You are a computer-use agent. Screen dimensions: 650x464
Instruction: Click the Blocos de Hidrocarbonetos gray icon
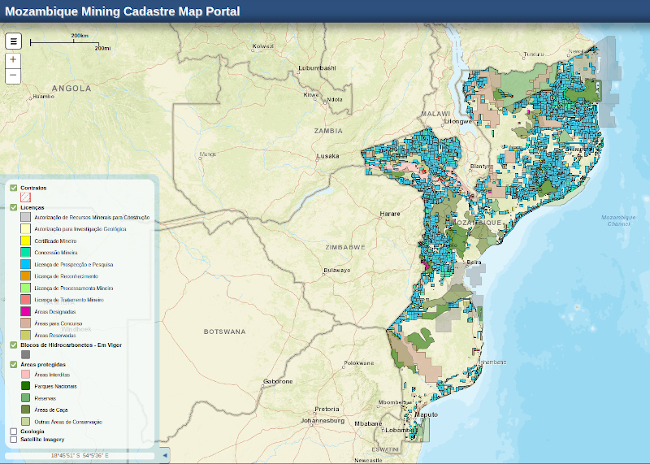click(25, 354)
